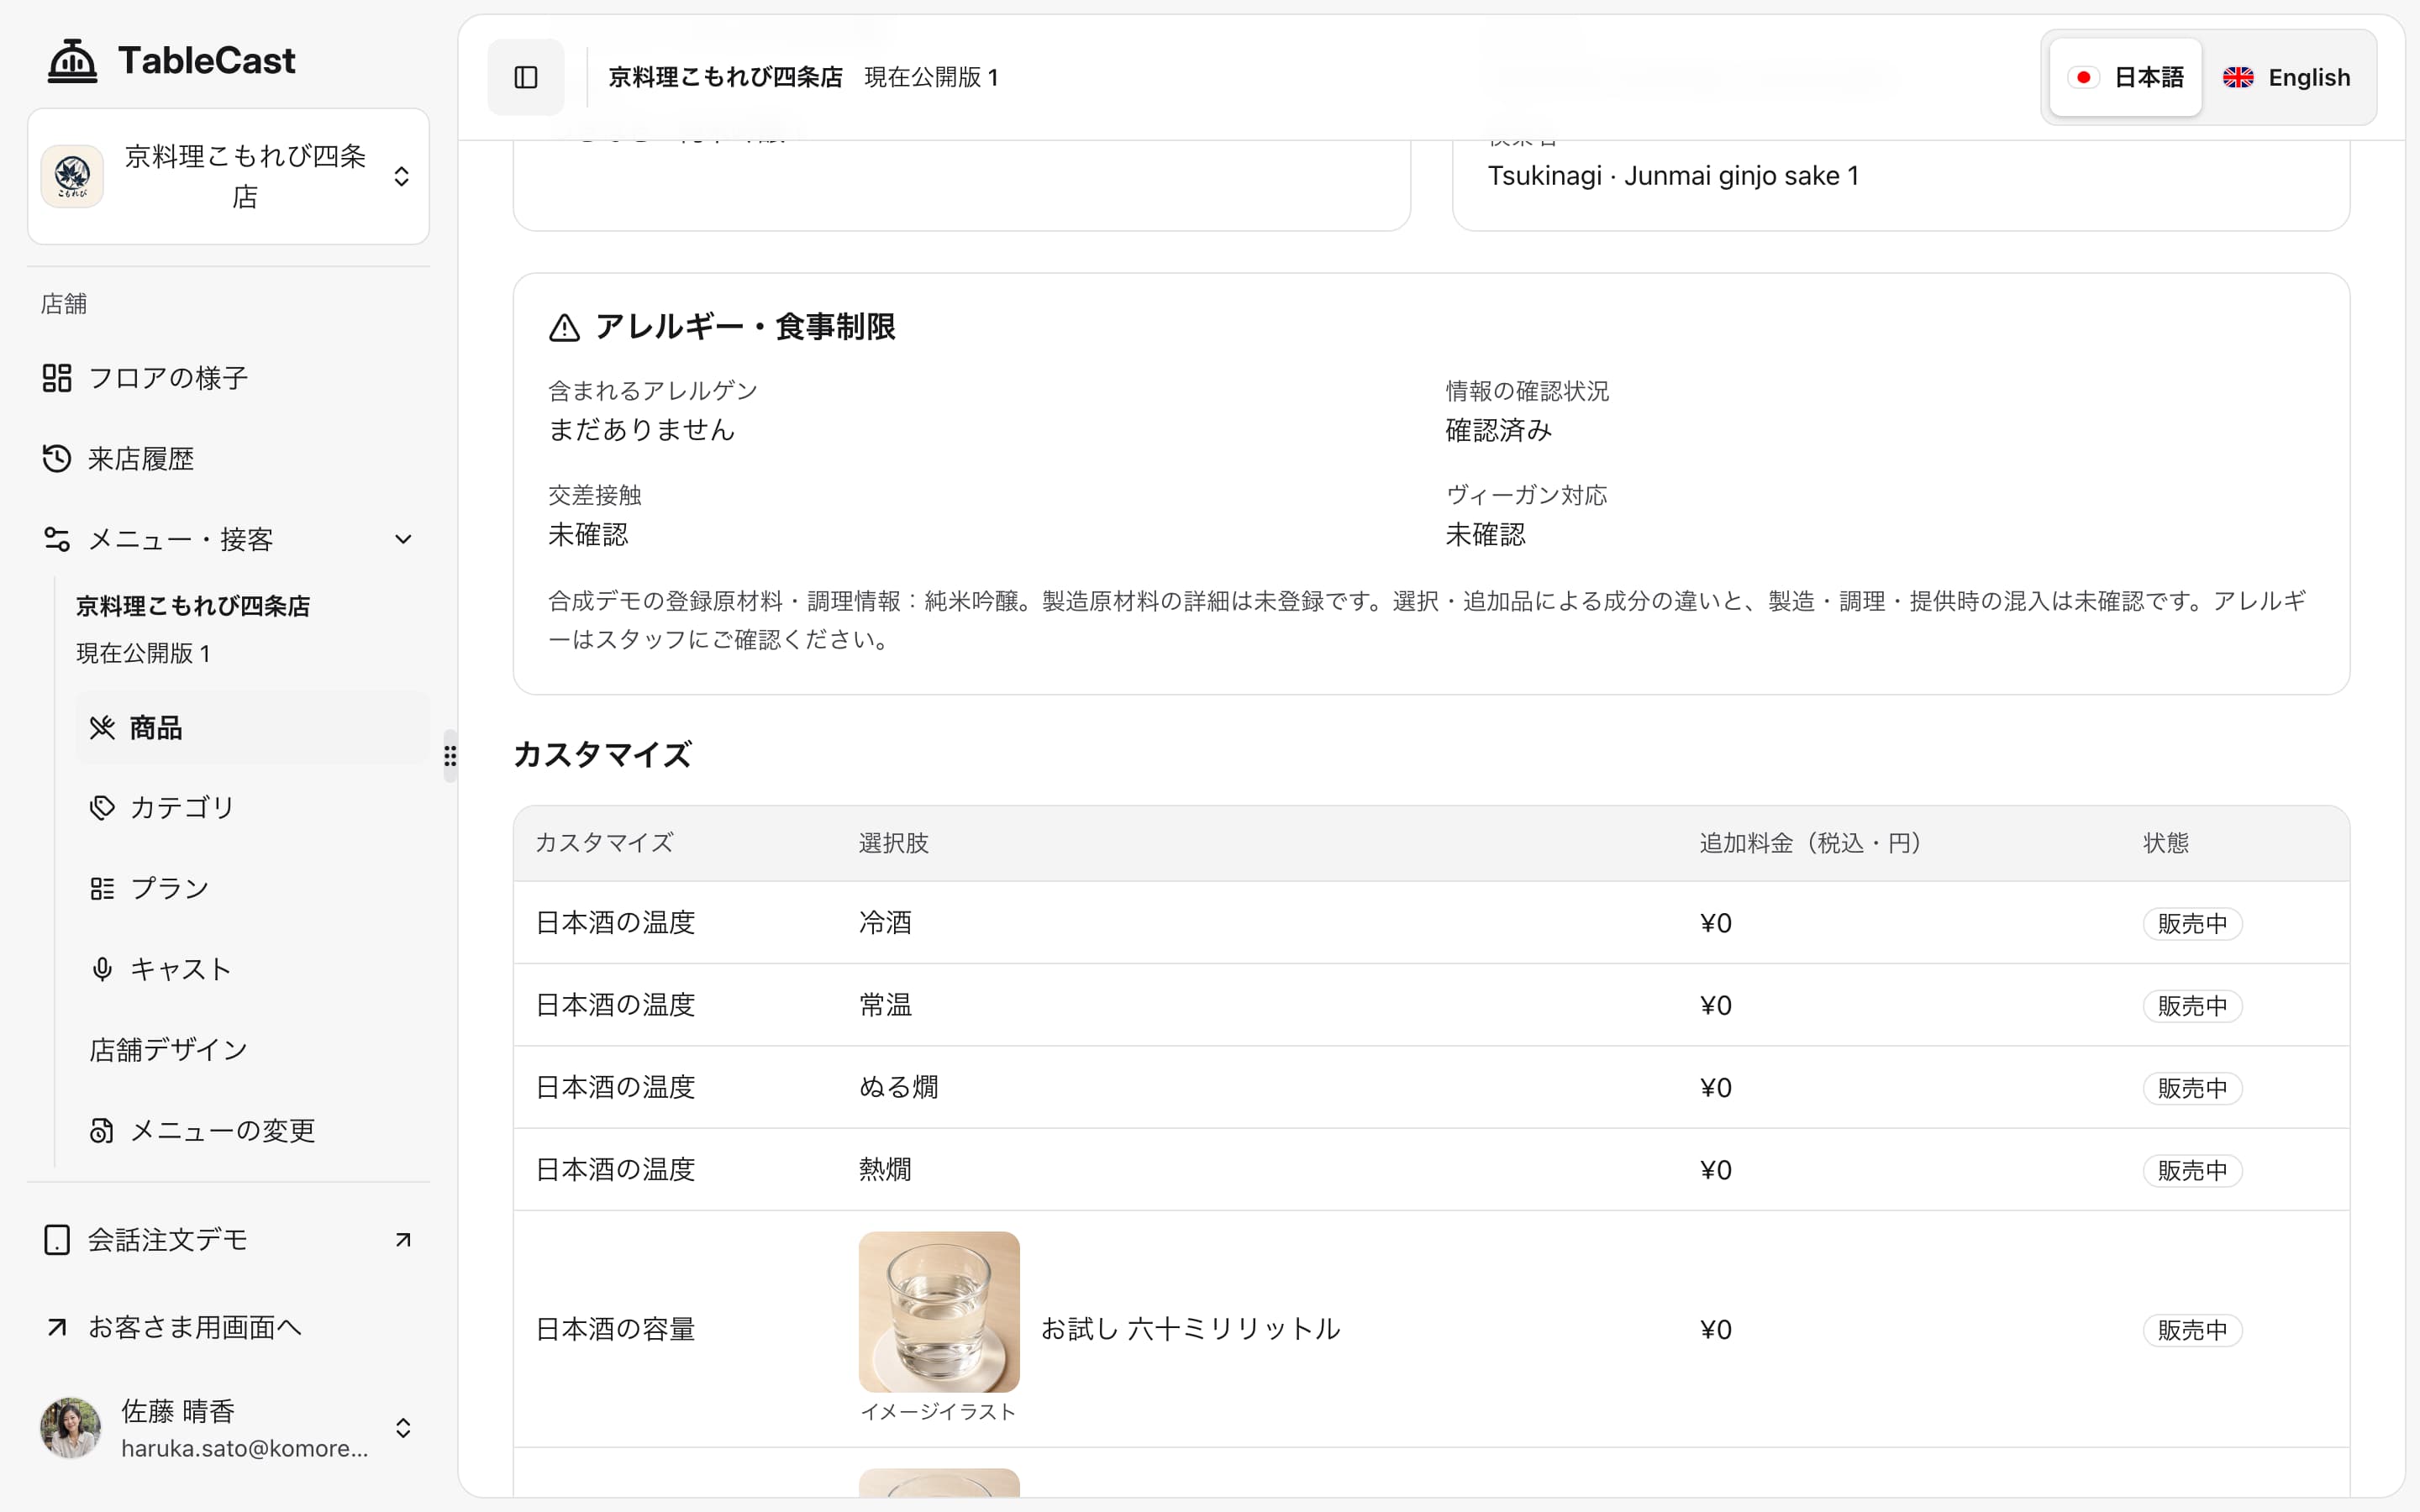Click the お客さま用画面へ arrow icon
Image resolution: width=2420 pixels, height=1512 pixels.
(57, 1327)
